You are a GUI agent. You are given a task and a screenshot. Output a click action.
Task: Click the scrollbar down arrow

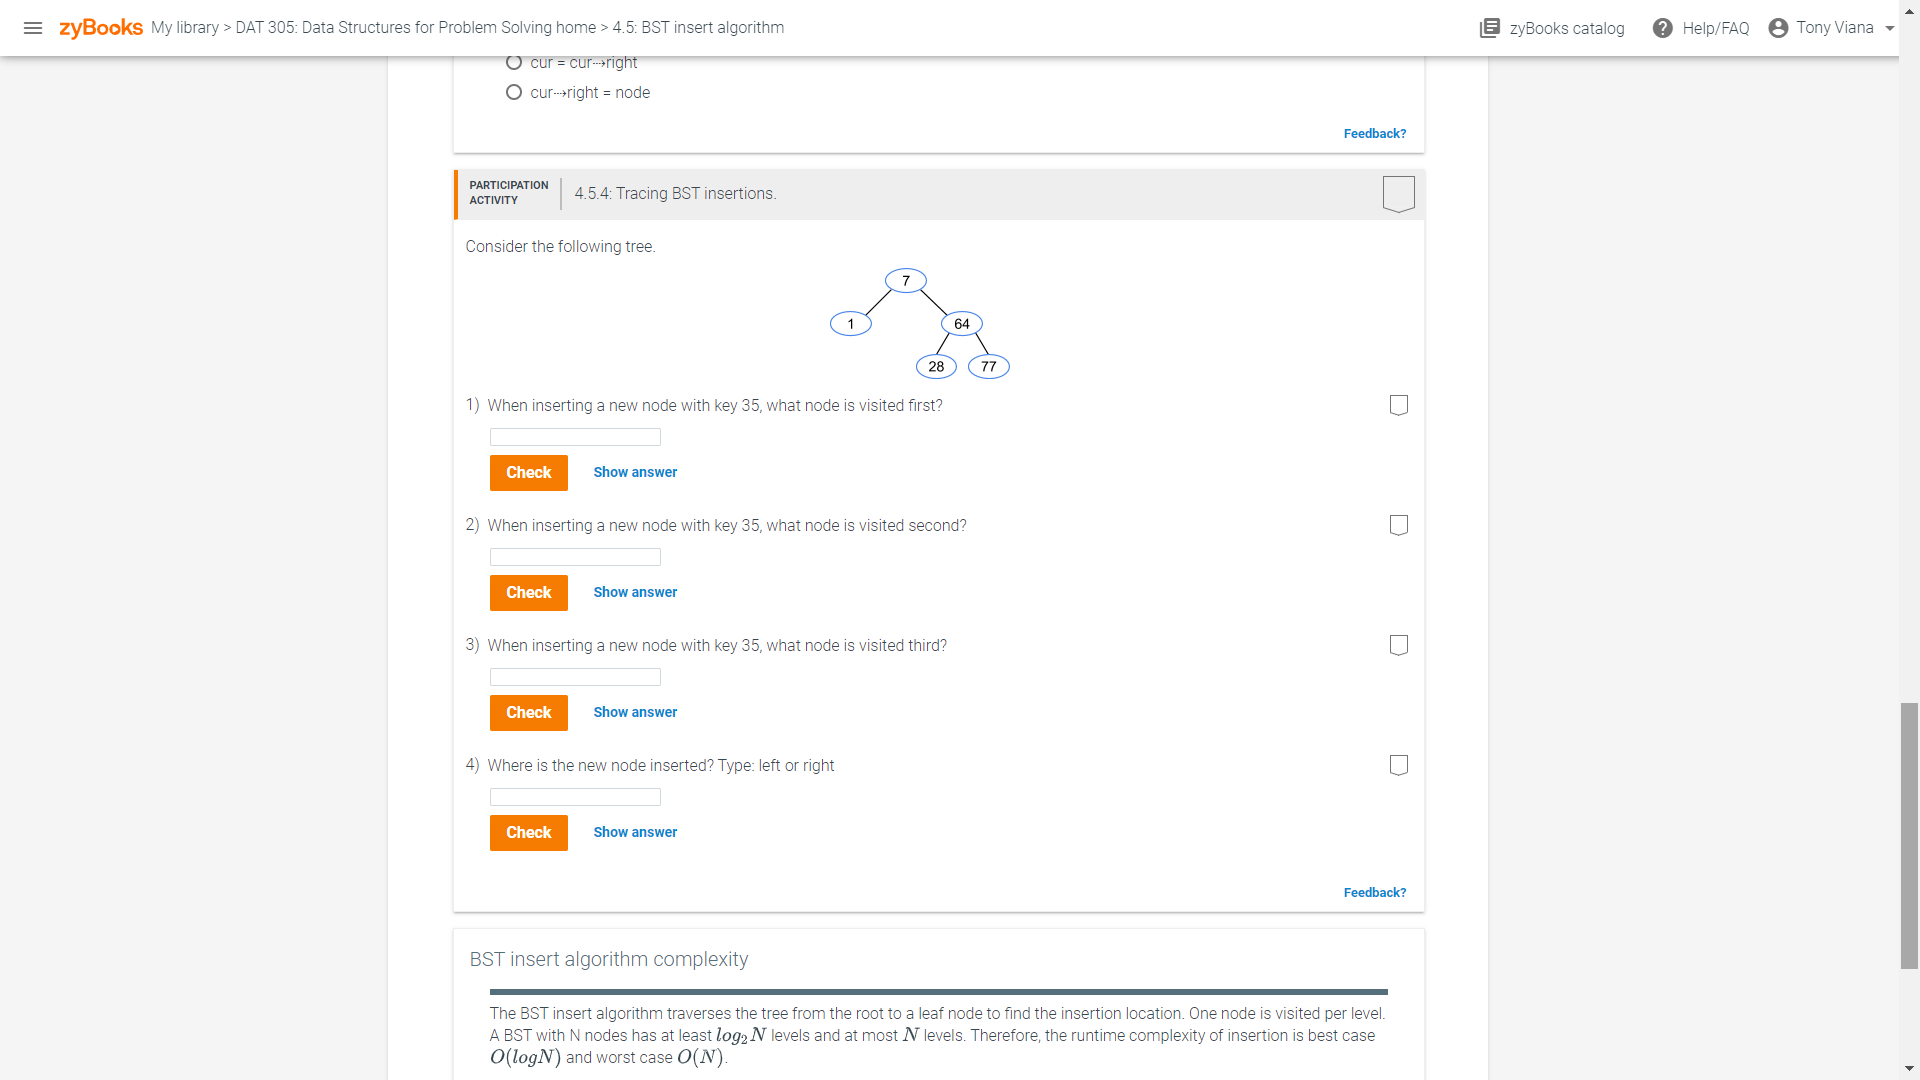[x=1909, y=1069]
